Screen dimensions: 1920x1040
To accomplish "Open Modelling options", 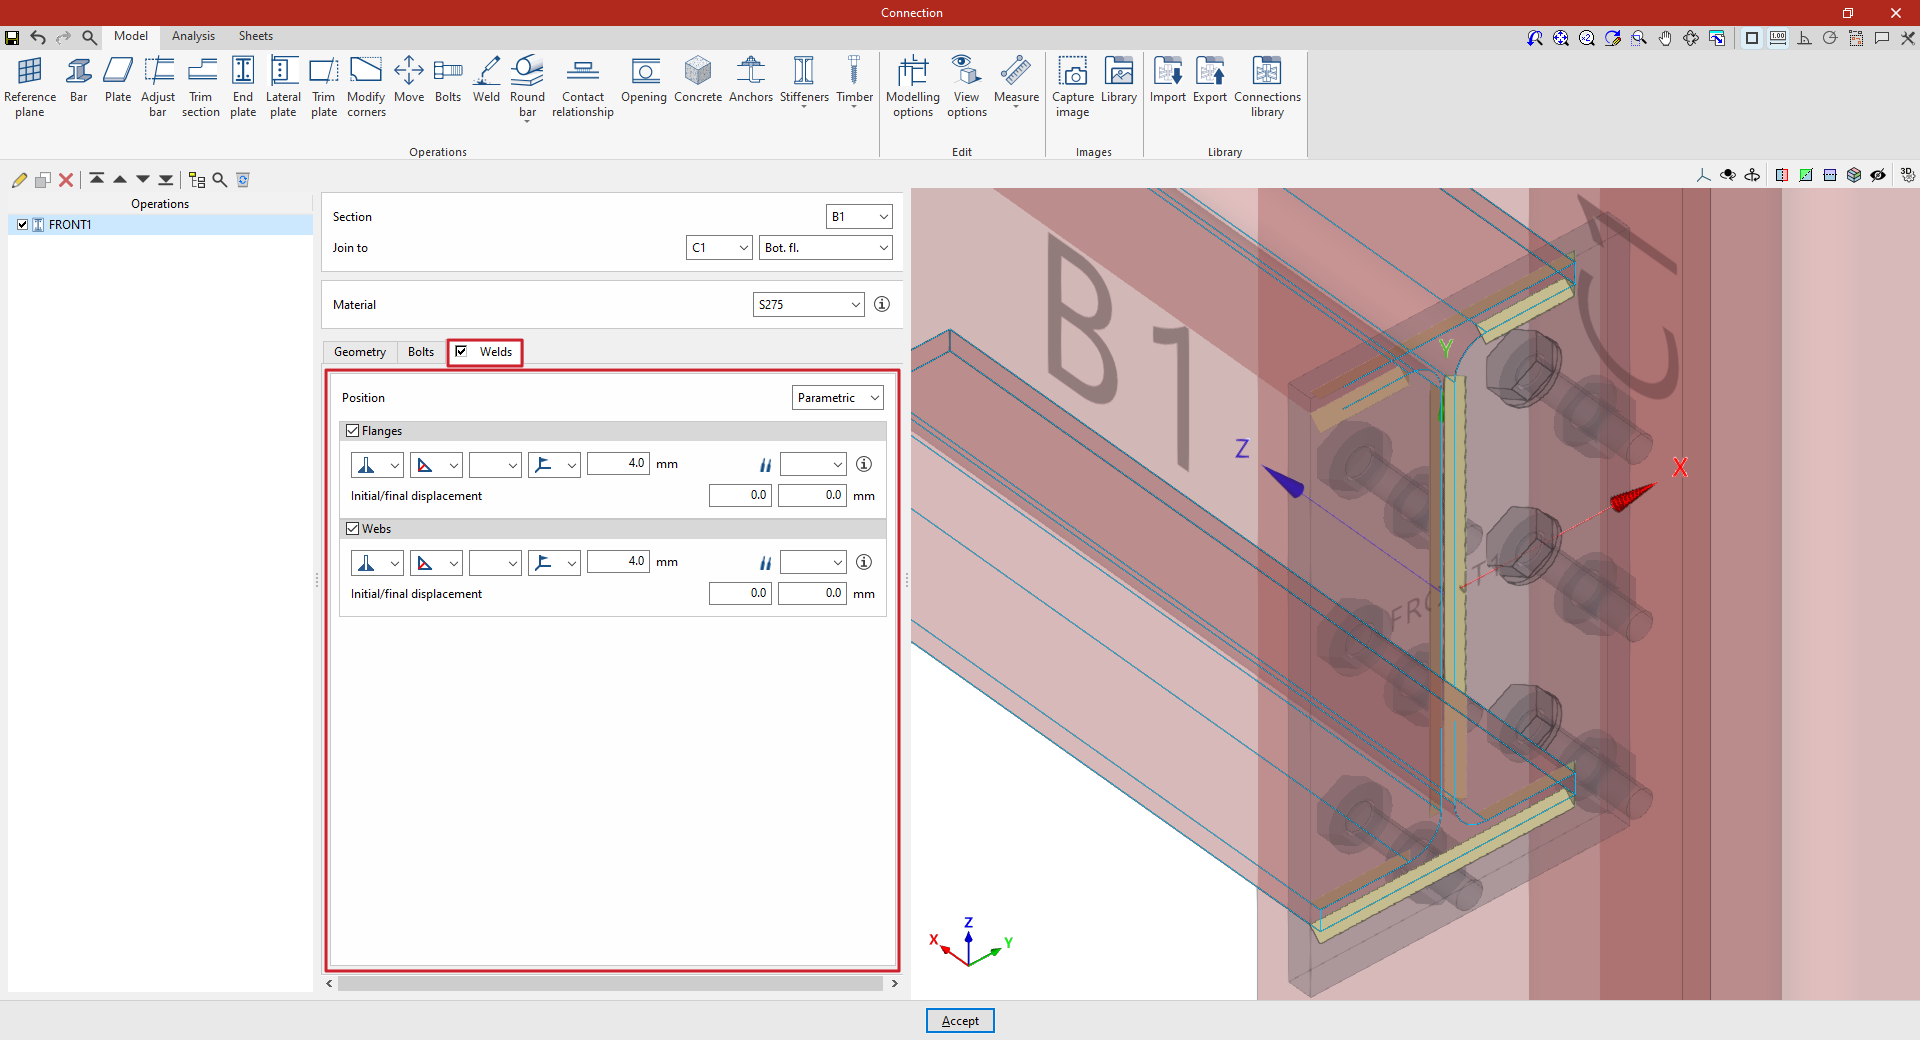I will pyautogui.click(x=913, y=87).
